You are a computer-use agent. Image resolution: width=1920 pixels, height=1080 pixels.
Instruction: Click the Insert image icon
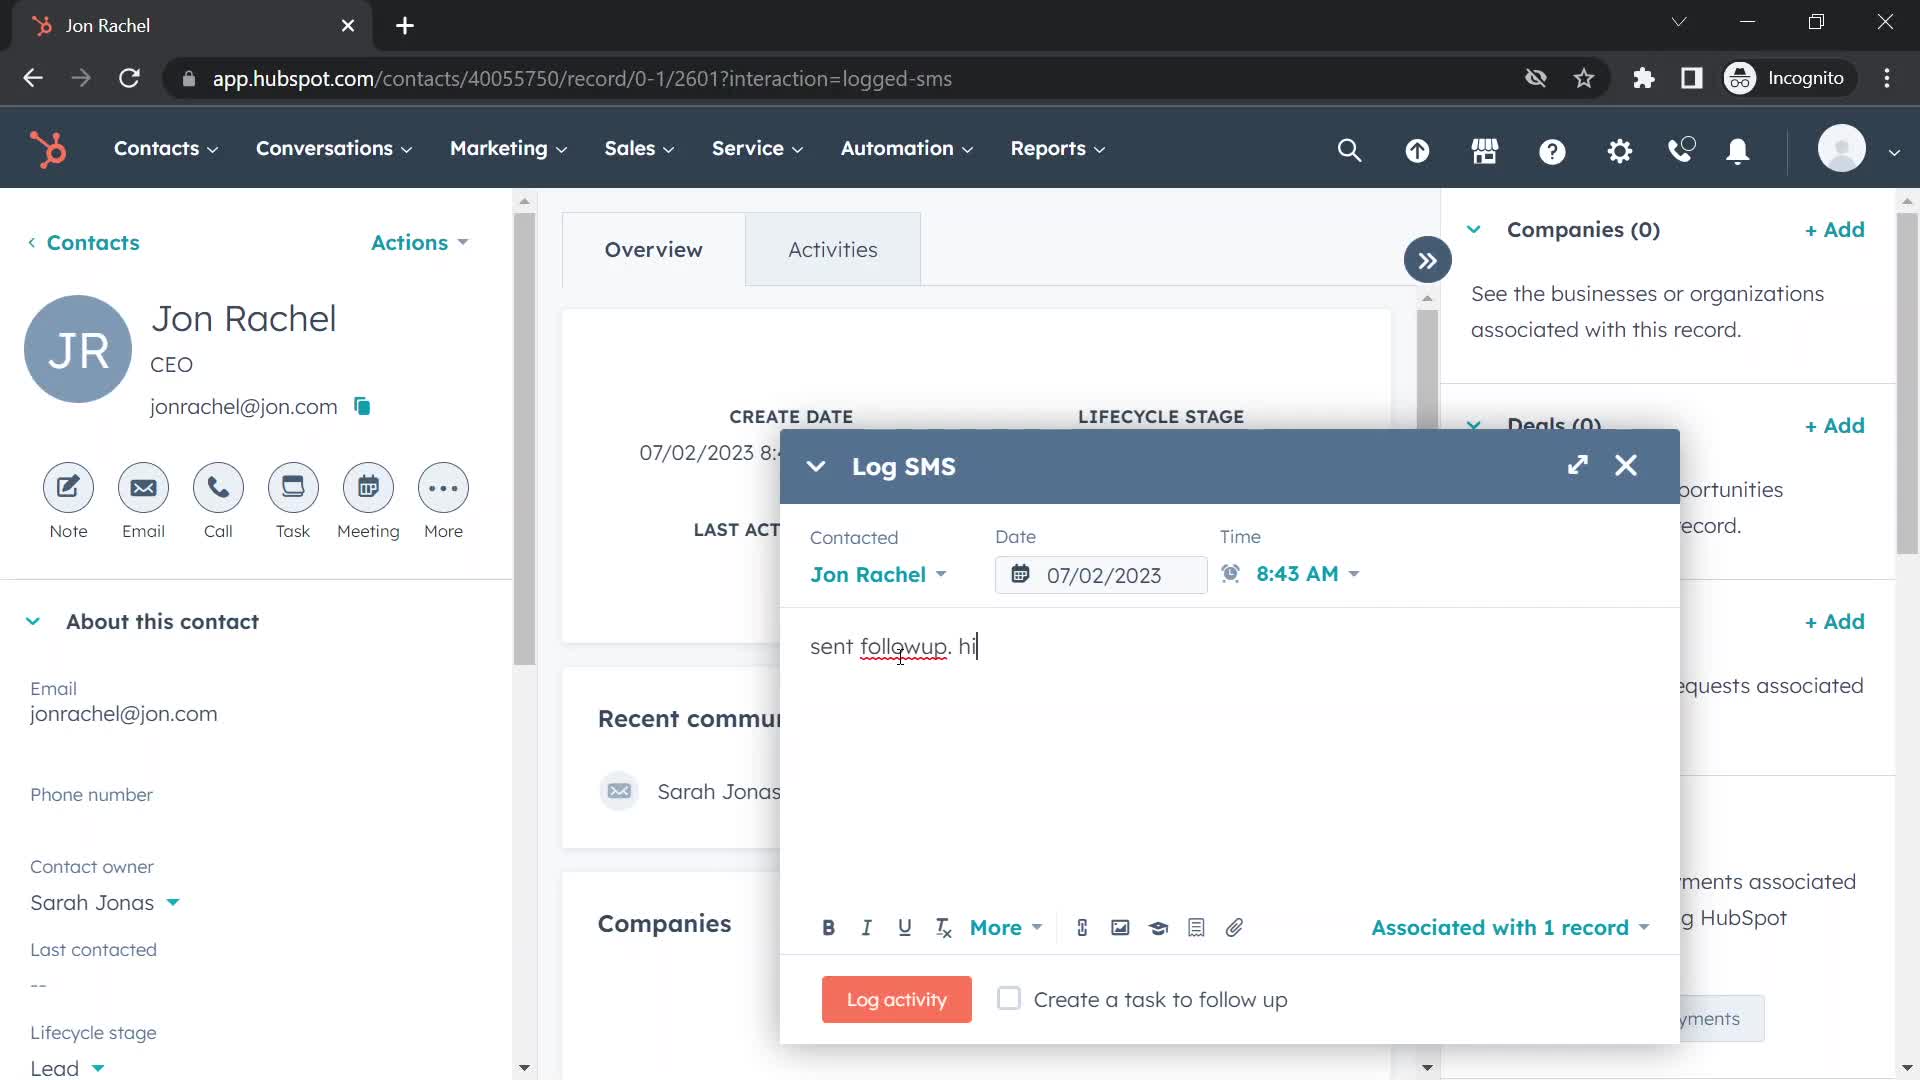click(x=1120, y=927)
